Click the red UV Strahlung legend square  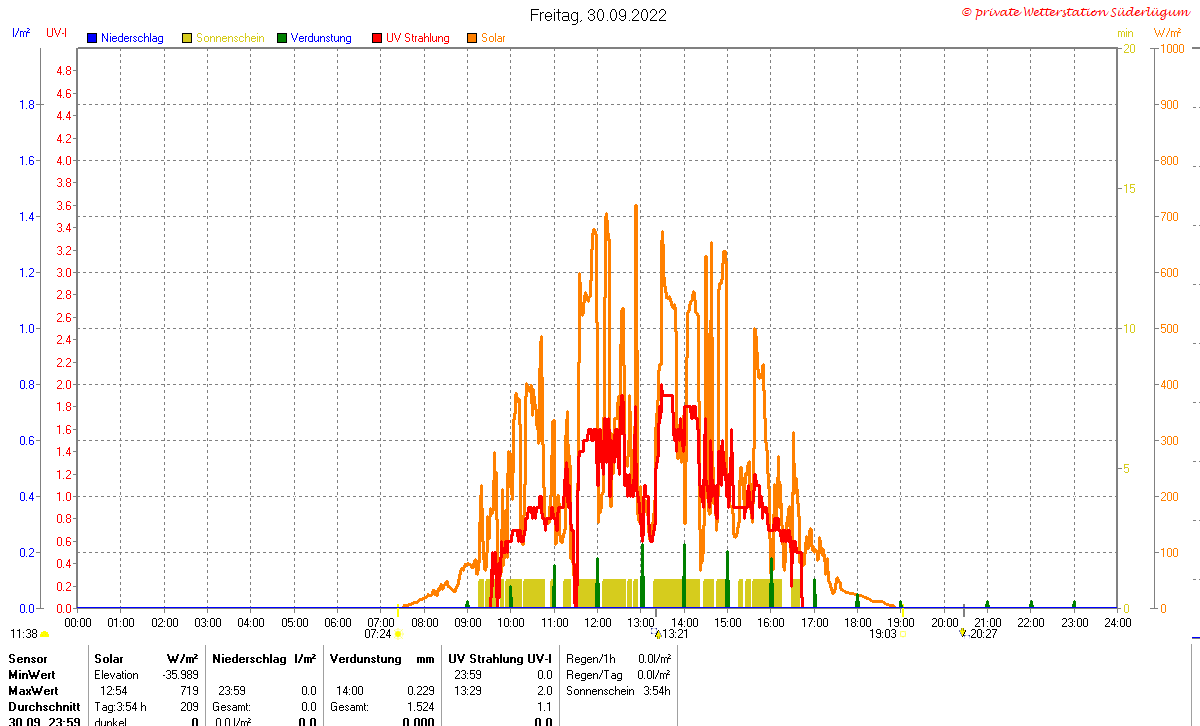coord(377,38)
